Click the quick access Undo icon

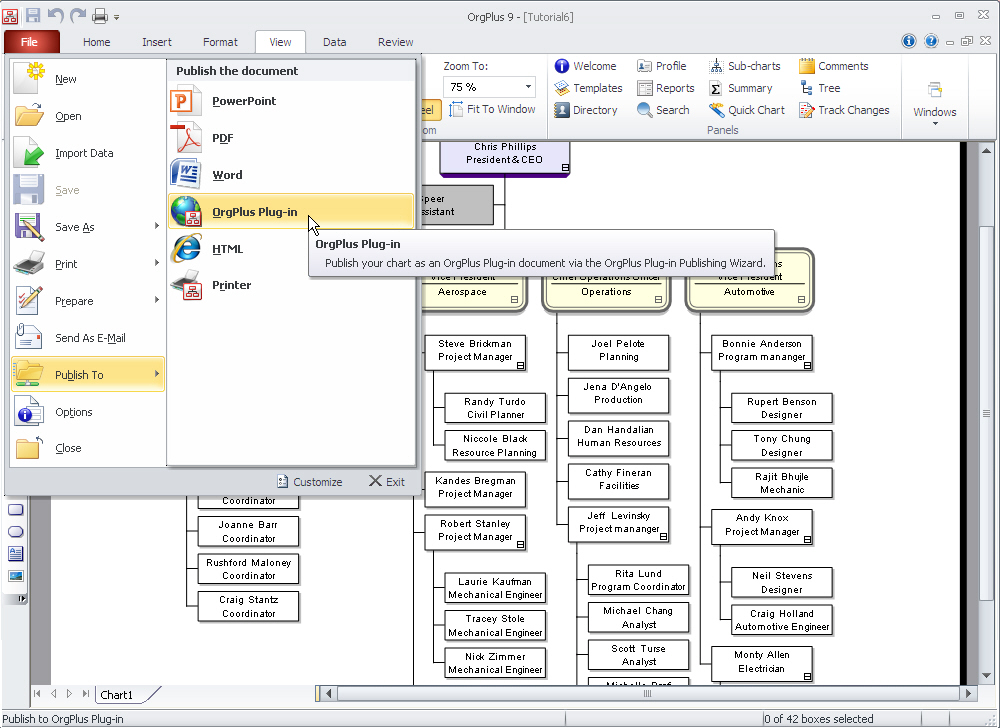[x=55, y=15]
